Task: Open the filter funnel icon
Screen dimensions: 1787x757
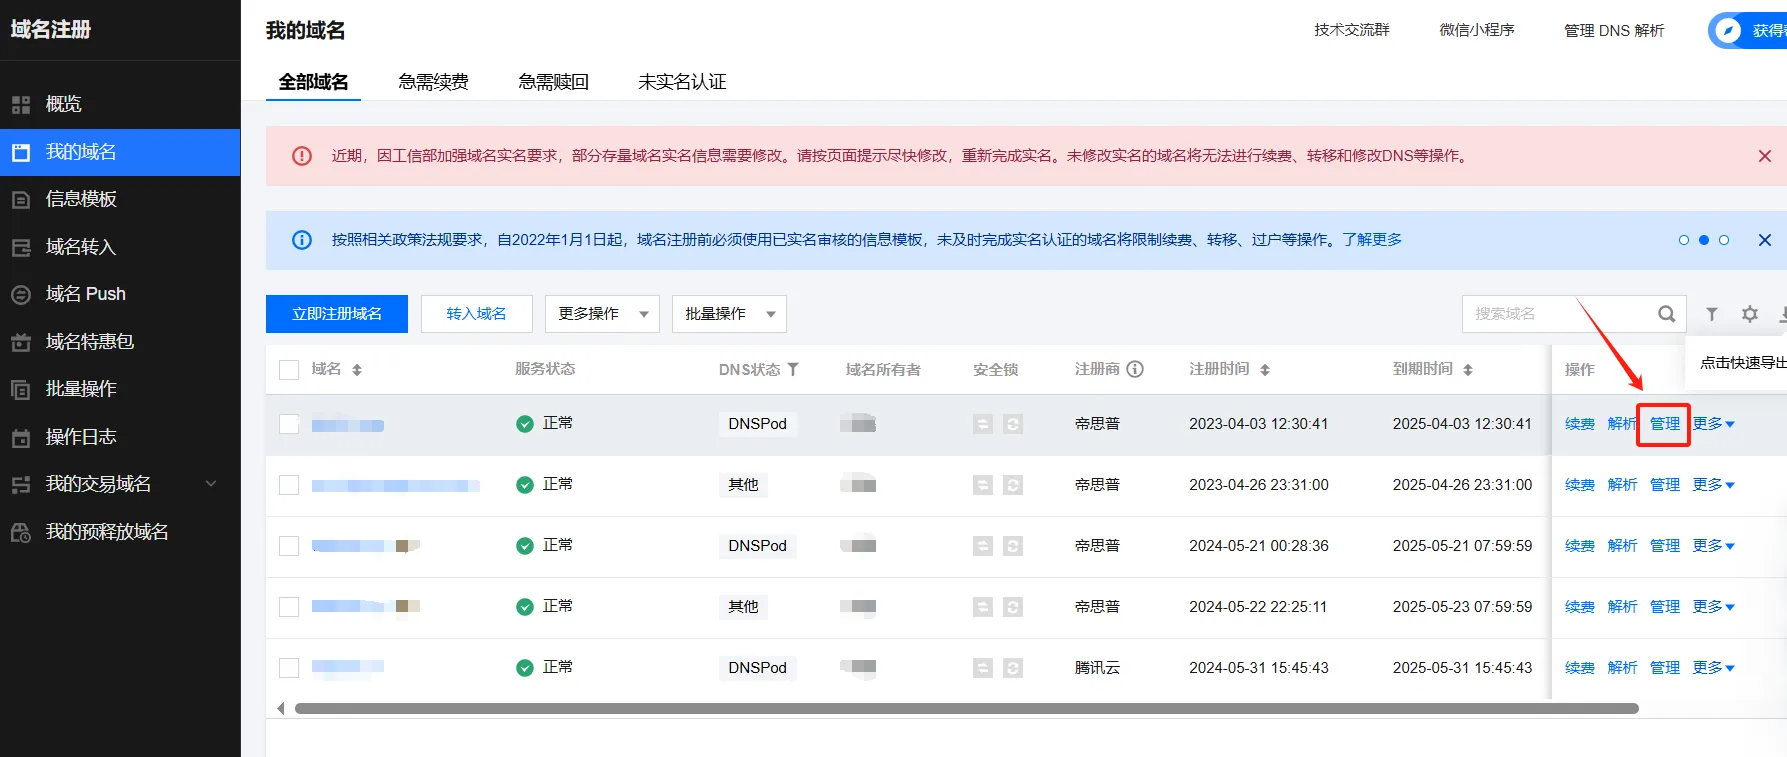Action: click(x=1712, y=314)
